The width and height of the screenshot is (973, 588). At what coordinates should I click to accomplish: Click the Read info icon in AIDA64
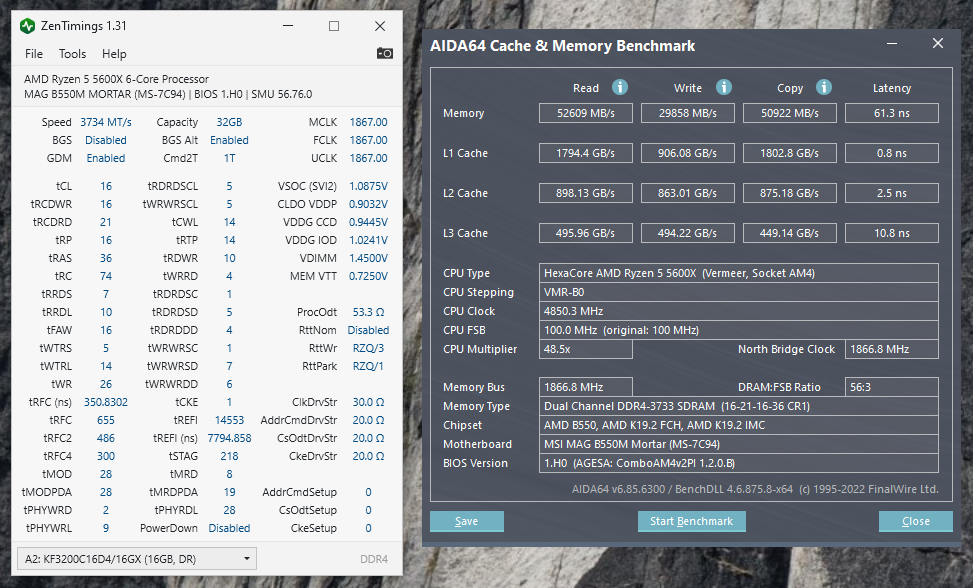point(620,87)
